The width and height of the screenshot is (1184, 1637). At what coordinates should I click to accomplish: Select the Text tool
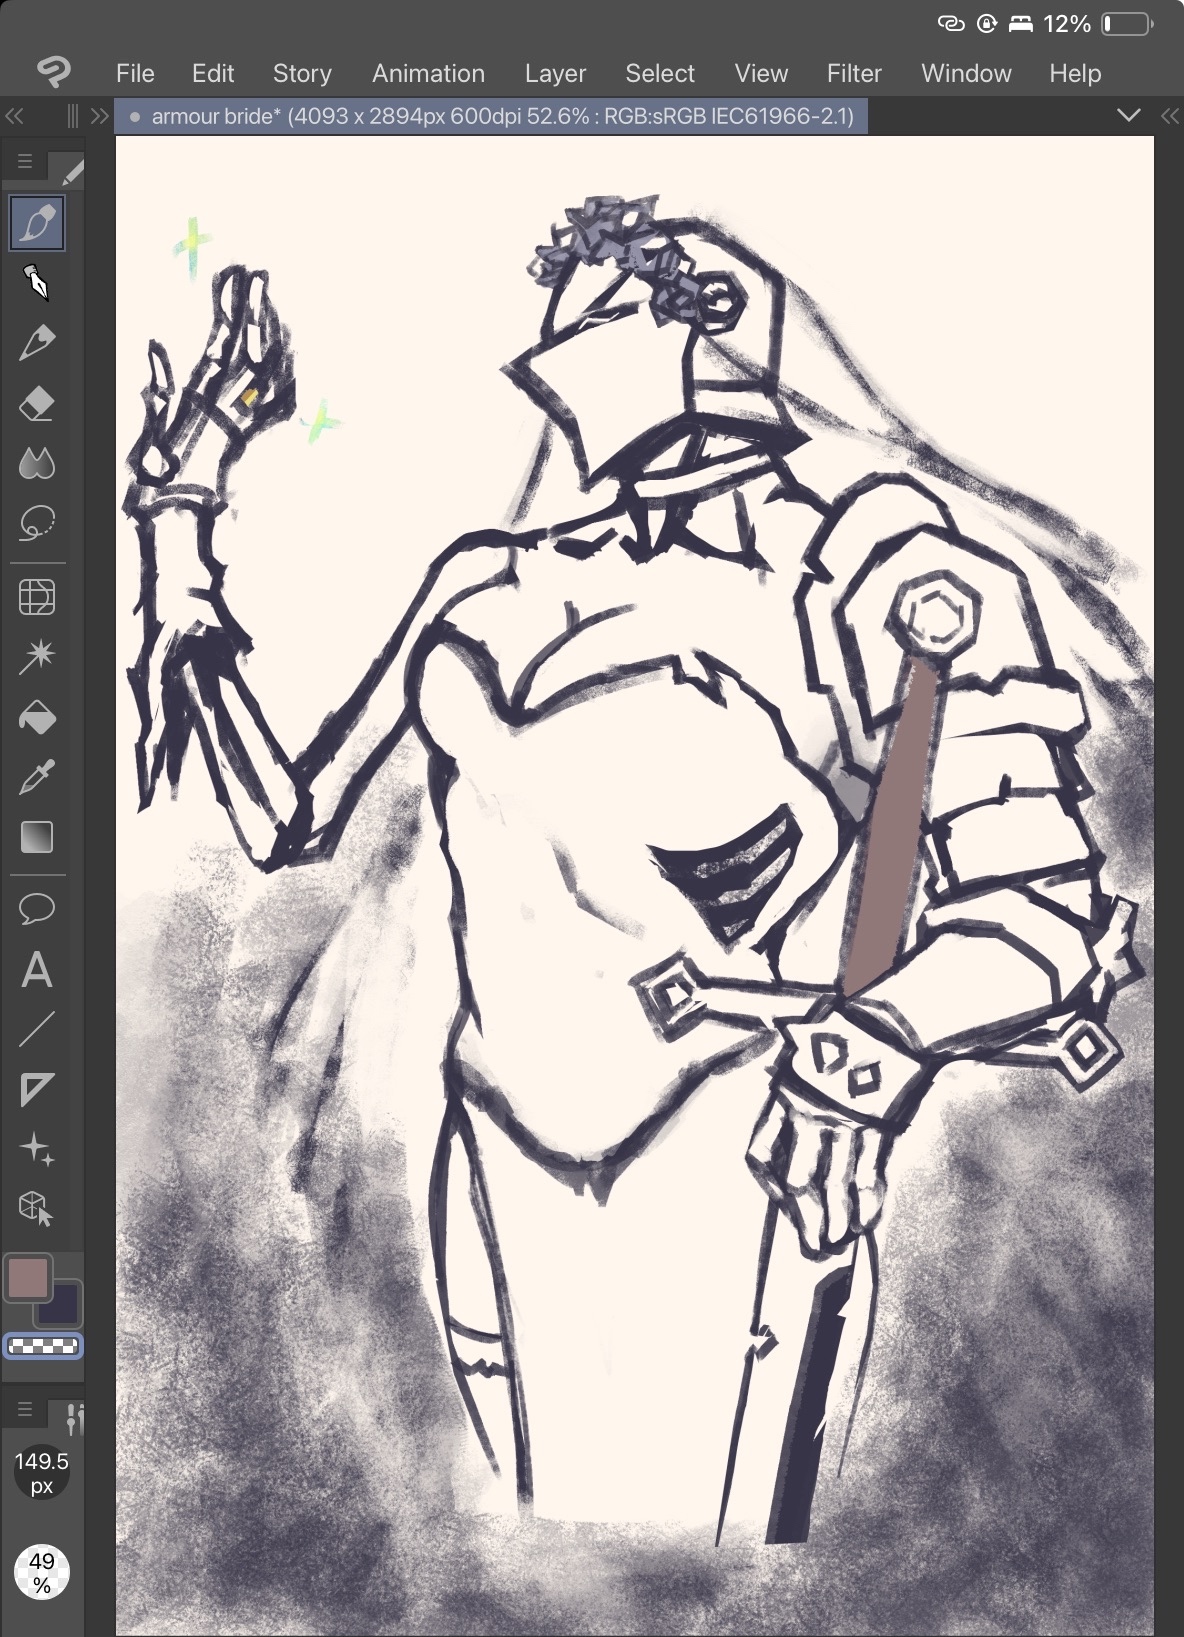point(37,970)
